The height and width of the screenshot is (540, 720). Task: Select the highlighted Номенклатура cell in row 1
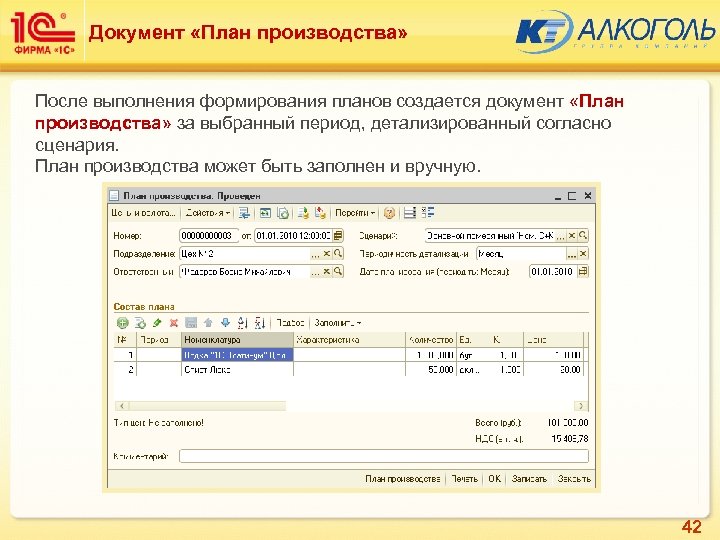[237, 354]
